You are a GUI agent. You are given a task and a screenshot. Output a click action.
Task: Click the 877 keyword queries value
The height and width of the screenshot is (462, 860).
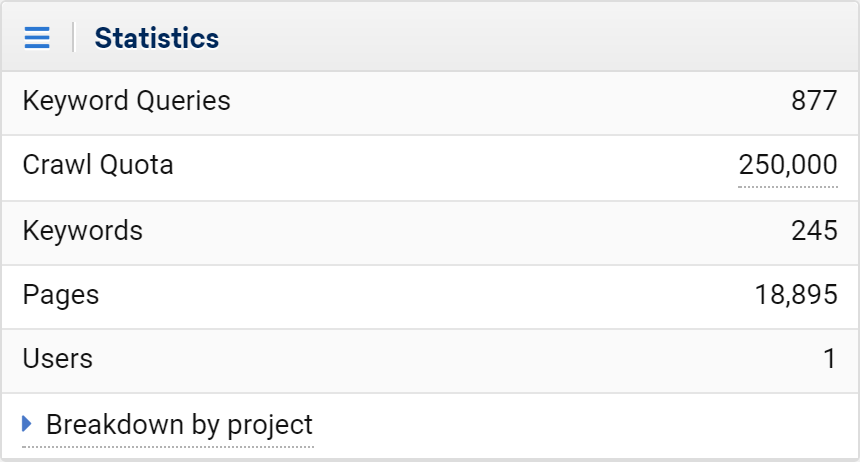click(x=814, y=101)
